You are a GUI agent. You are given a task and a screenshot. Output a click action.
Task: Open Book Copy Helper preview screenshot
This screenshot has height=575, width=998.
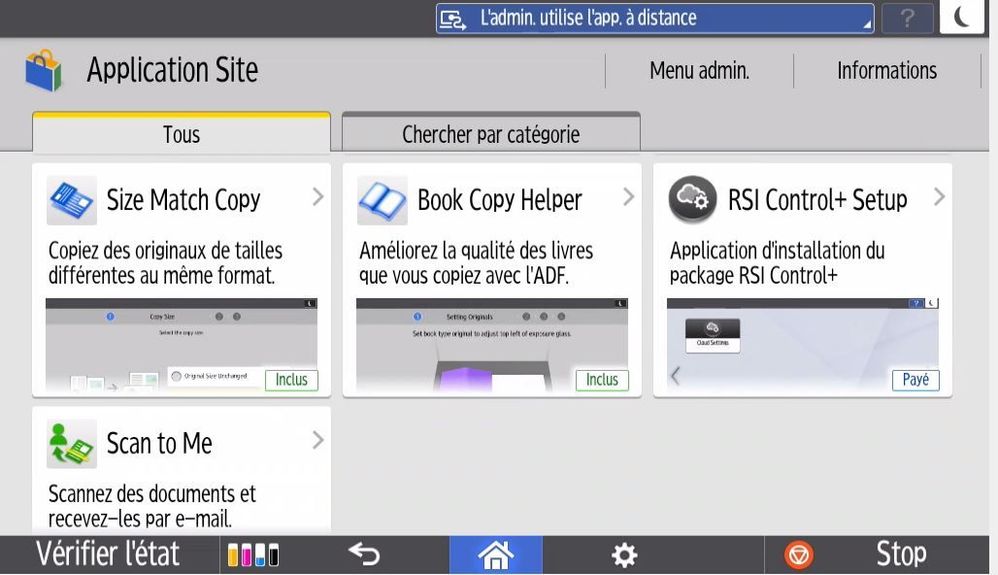tap(492, 344)
